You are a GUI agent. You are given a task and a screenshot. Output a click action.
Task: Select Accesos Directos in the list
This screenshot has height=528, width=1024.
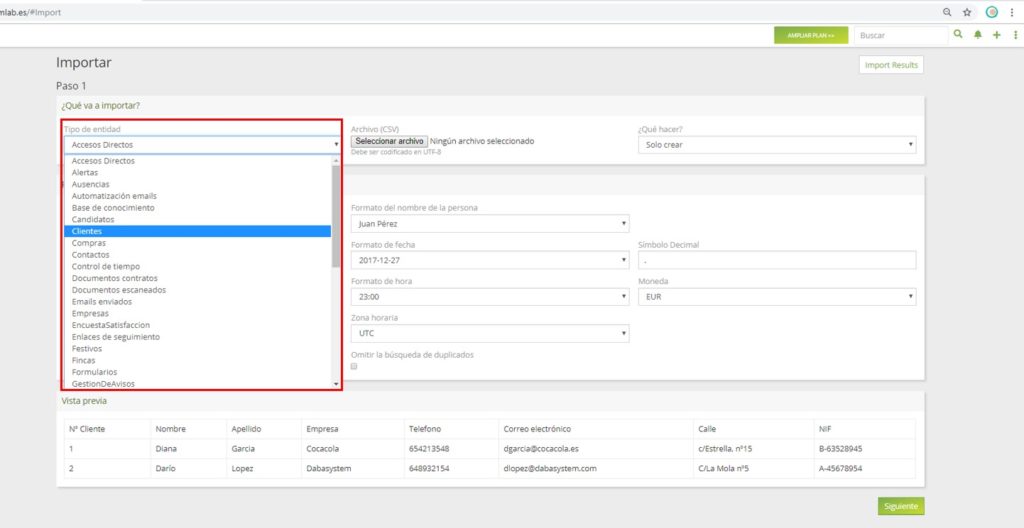[198, 161]
